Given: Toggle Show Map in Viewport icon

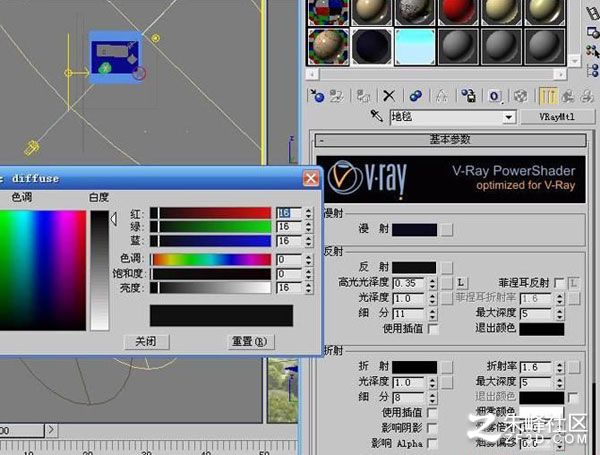Looking at the screenshot, I should 520,96.
